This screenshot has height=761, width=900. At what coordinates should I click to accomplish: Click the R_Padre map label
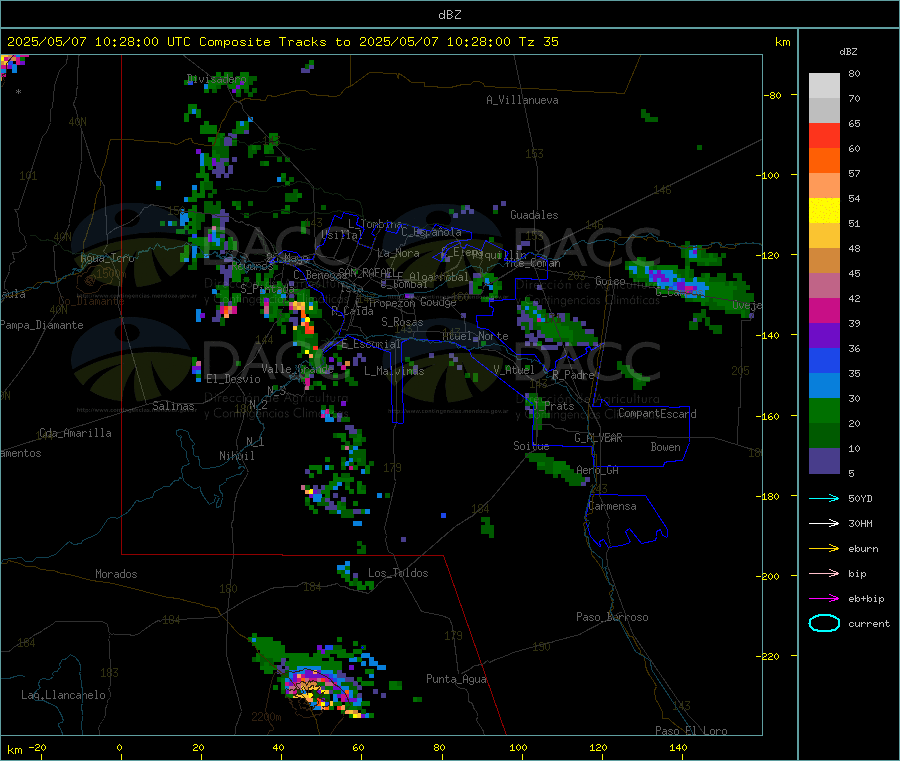click(573, 375)
